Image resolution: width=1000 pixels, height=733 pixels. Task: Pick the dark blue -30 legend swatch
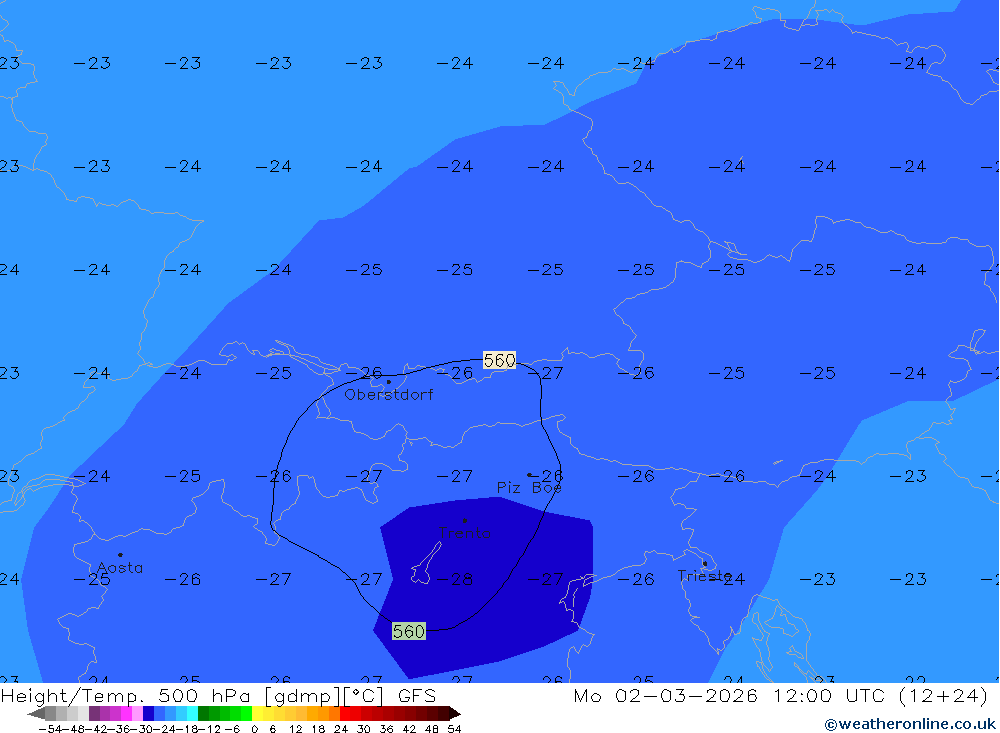[x=148, y=713]
